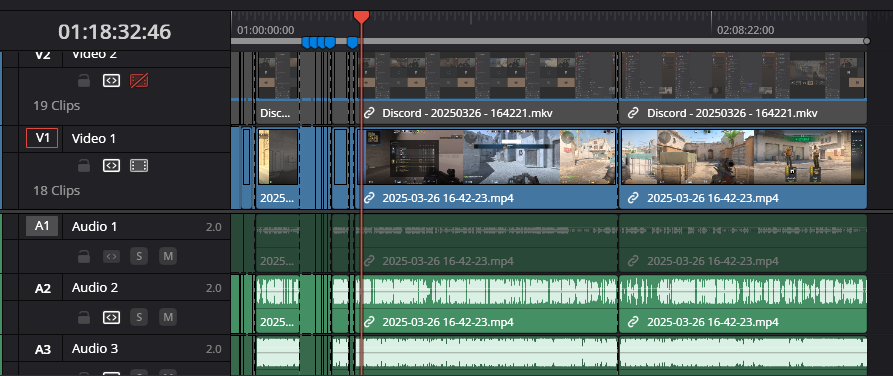Image resolution: width=893 pixels, height=376 pixels.
Task: Select the short '2025...' clip on V1
Action: pyautogui.click(x=278, y=168)
